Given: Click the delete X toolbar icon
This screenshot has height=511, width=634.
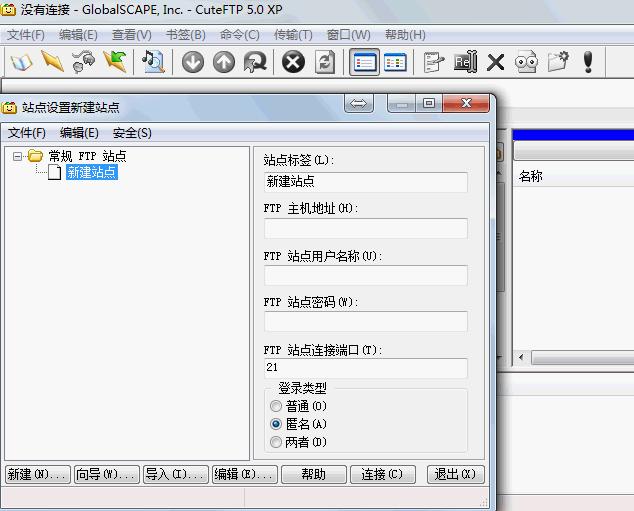Looking at the screenshot, I should point(495,62).
